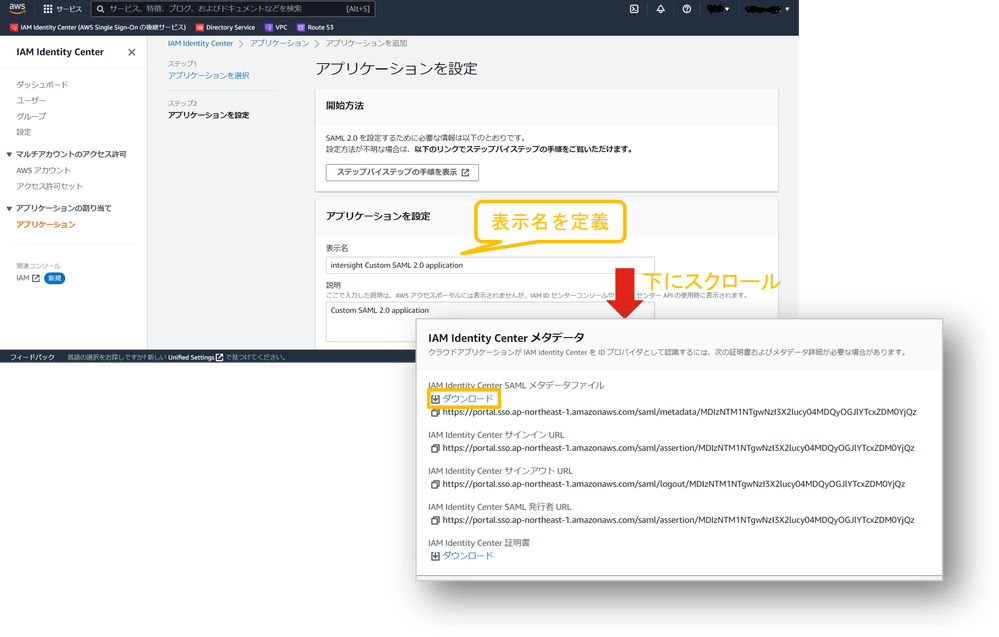Copy the SAML issuer URL icon
Viewport: 999px width, 637px height.
(x=435, y=520)
